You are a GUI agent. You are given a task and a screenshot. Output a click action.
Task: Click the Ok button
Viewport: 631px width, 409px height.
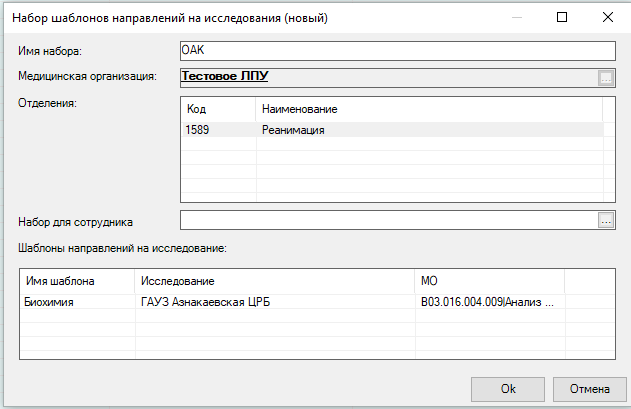(x=508, y=388)
